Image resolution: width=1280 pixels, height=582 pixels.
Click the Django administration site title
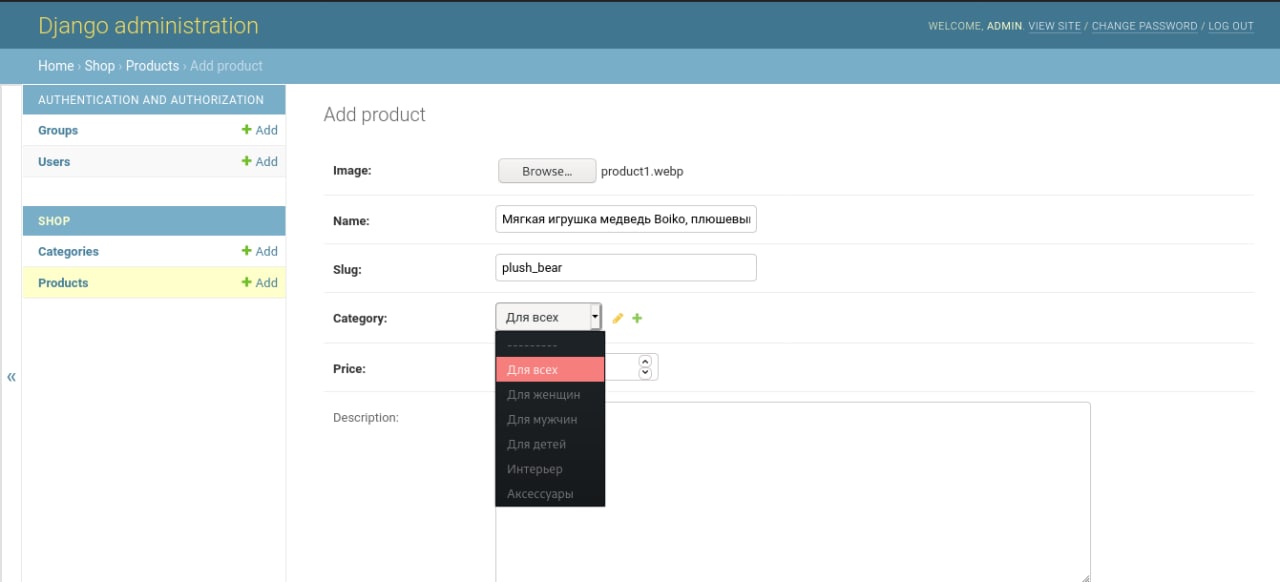(x=148, y=26)
